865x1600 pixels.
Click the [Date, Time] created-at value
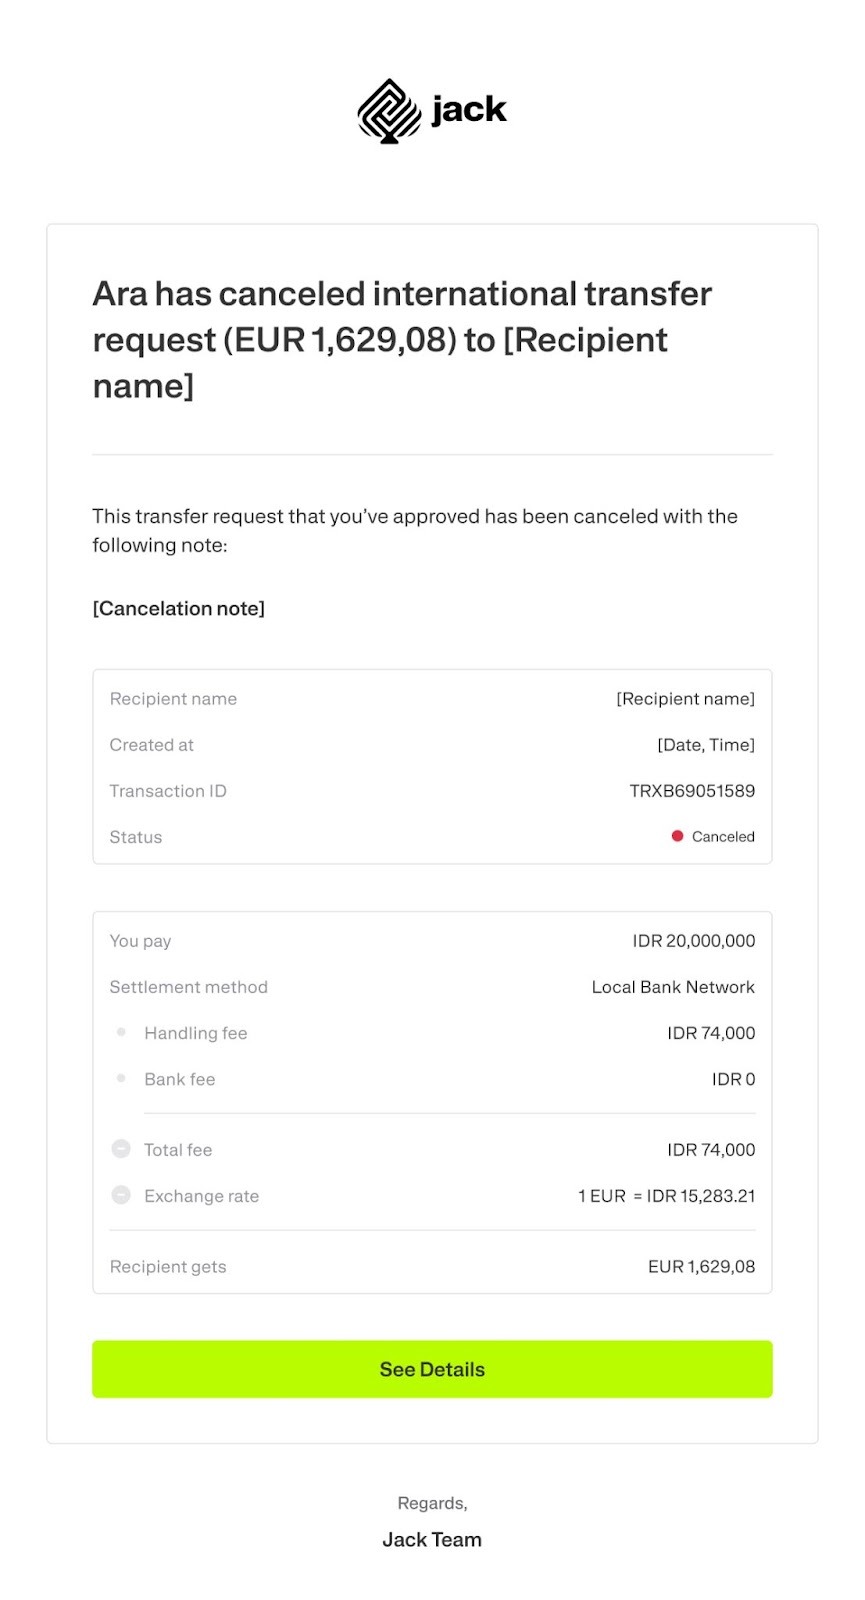(x=706, y=745)
